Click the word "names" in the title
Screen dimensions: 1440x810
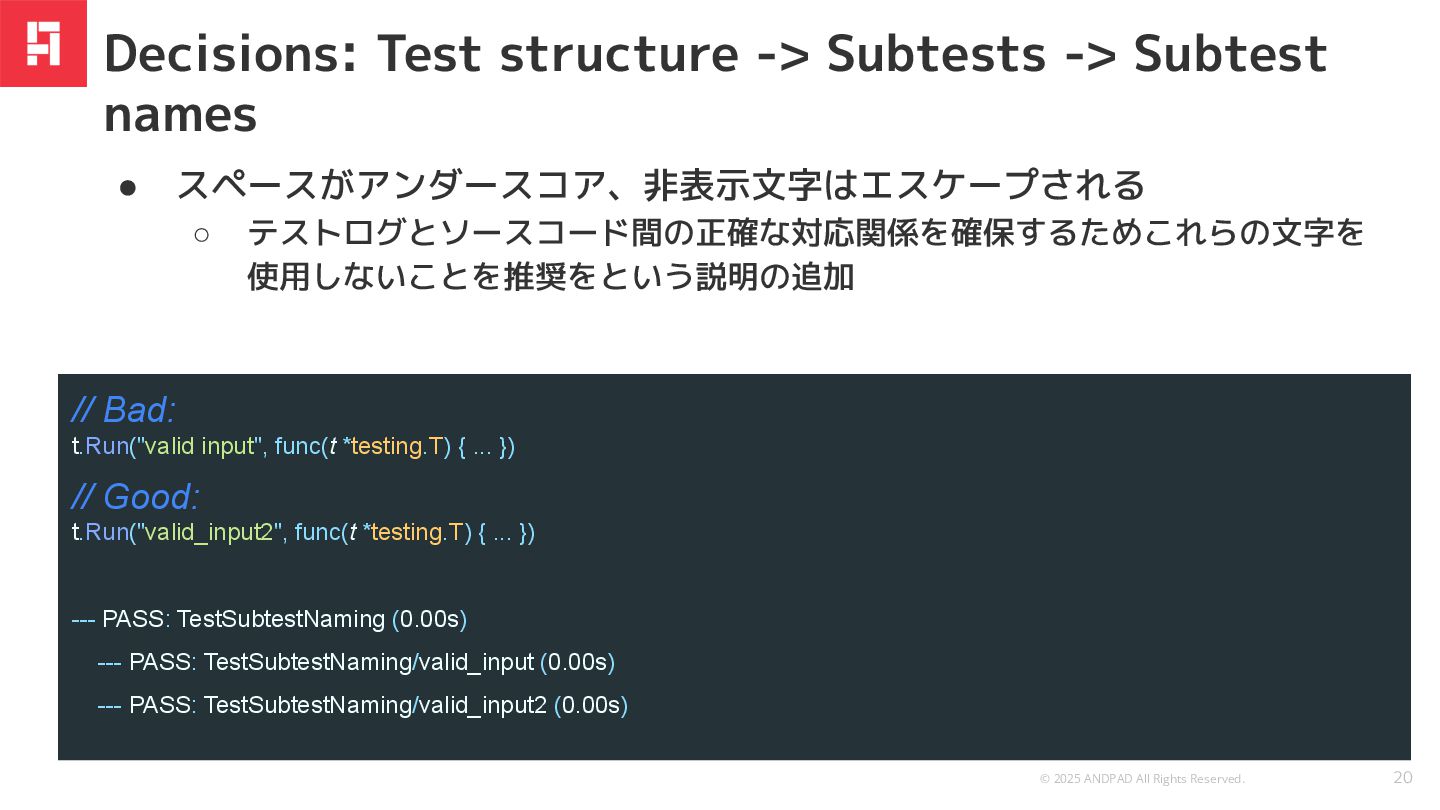point(180,115)
